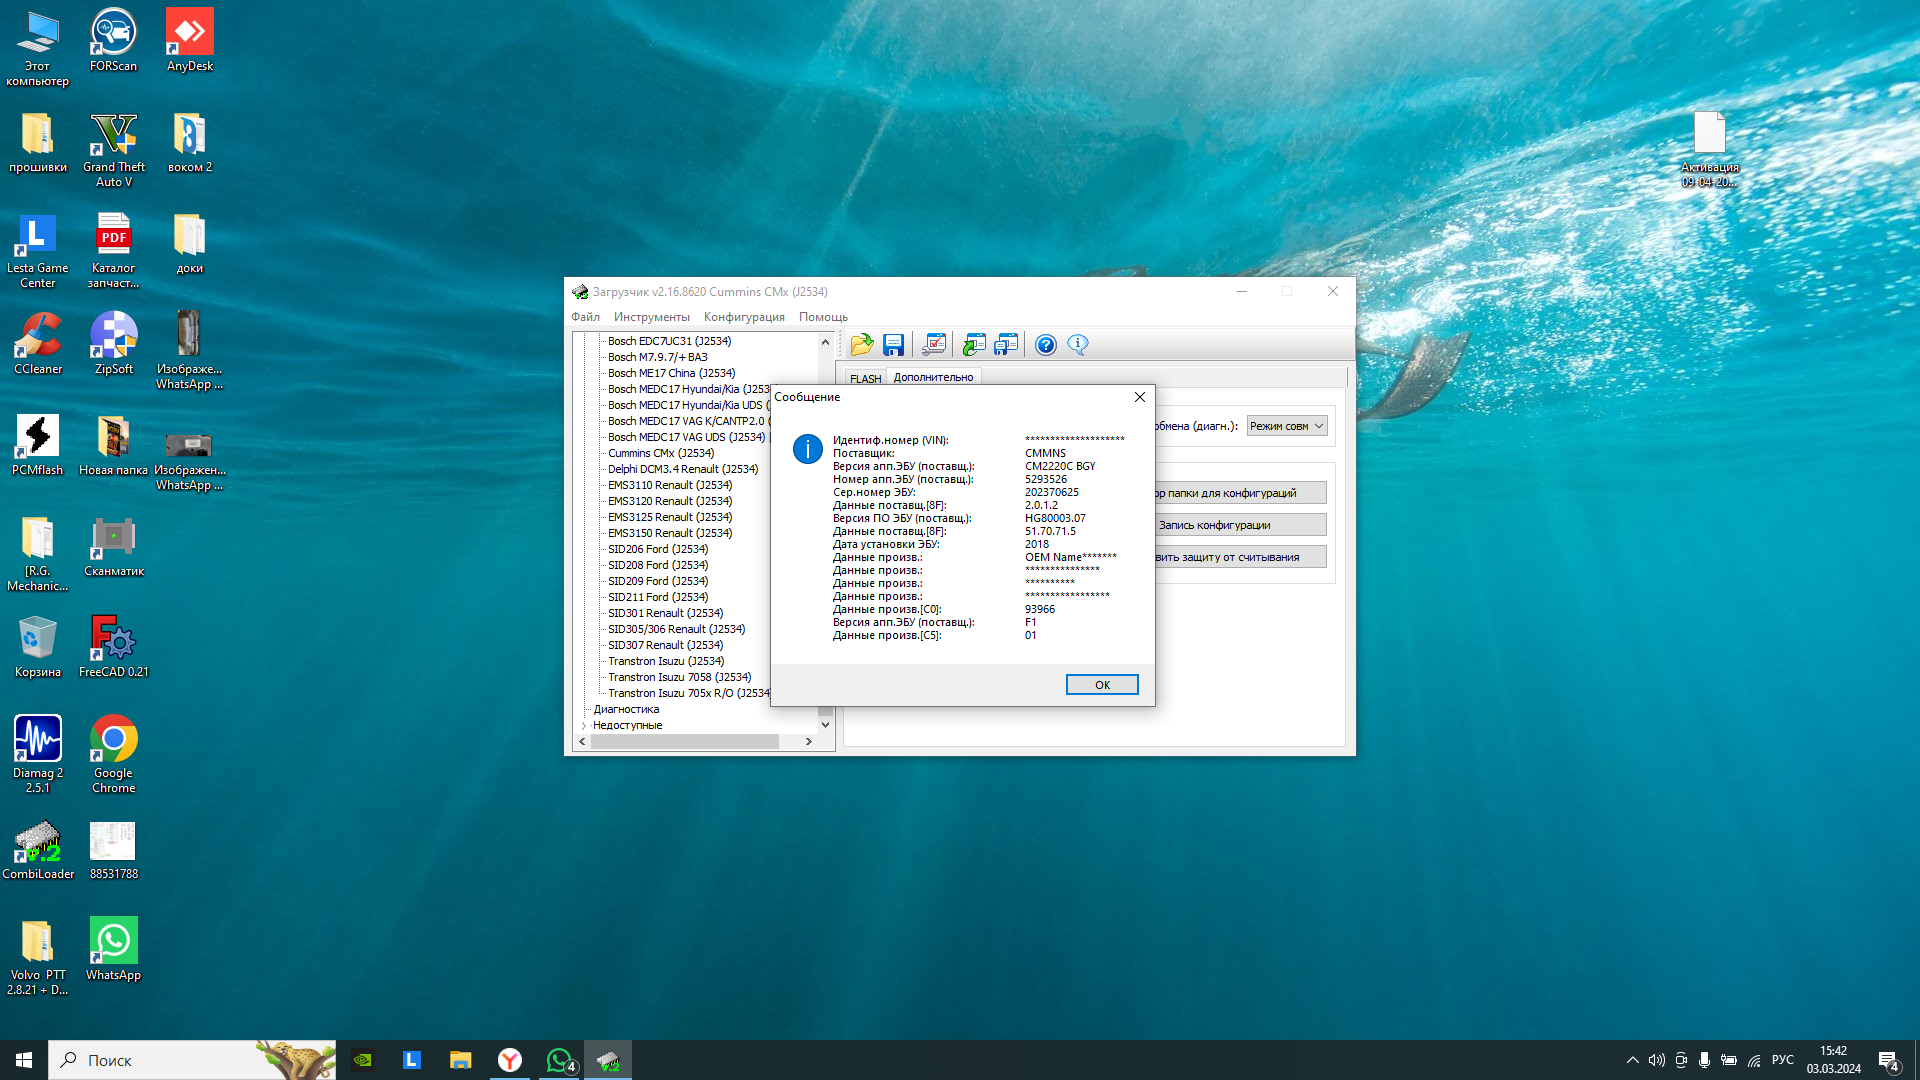1920x1080 pixels.
Task: Select SID208 Ford (J2534) module
Action: pos(657,565)
